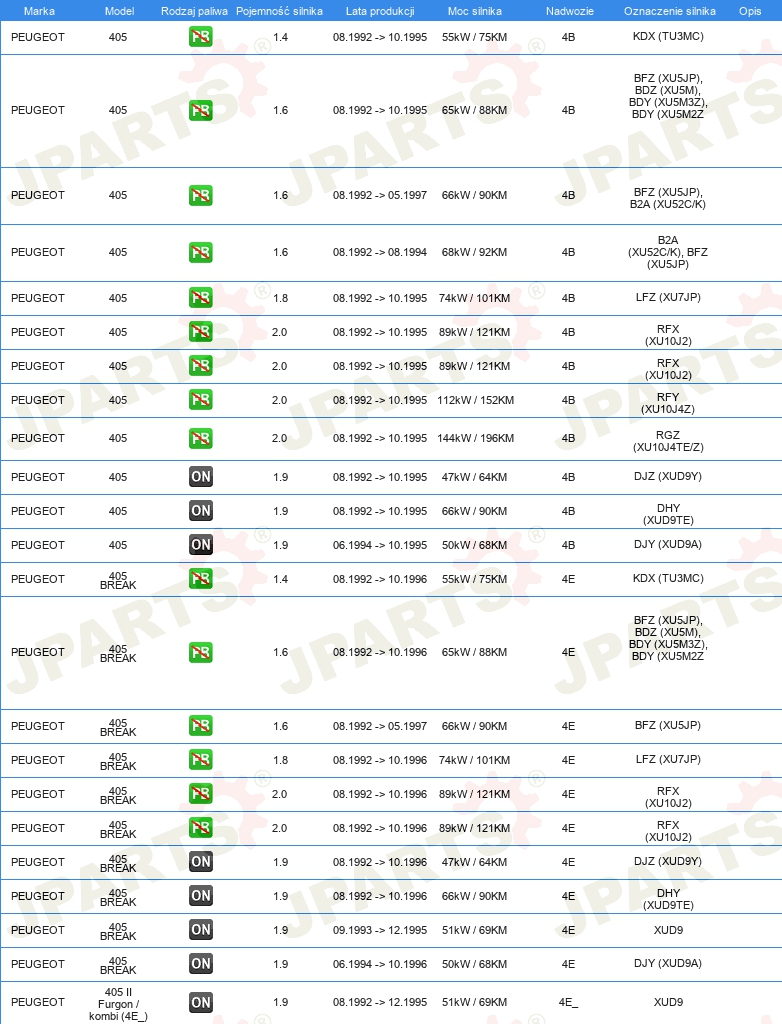Click the Marka column header
The height and width of the screenshot is (1024, 782).
point(39,11)
